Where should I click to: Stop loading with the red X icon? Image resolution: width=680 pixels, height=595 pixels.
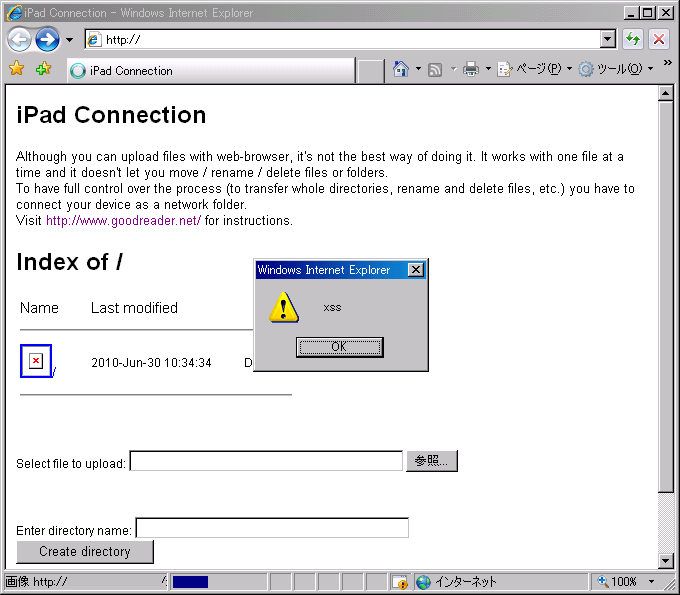(659, 40)
